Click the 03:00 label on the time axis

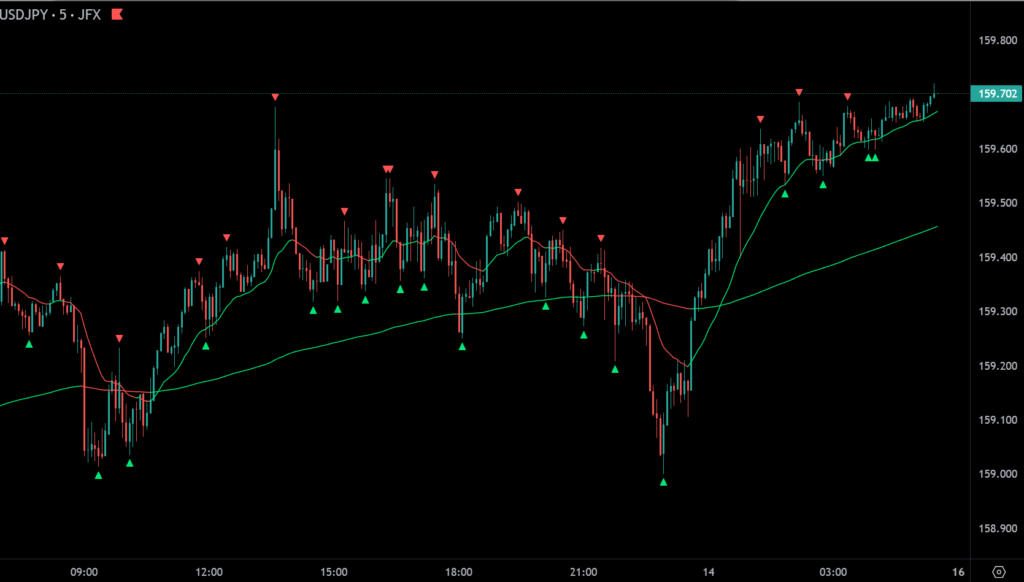tap(833, 572)
